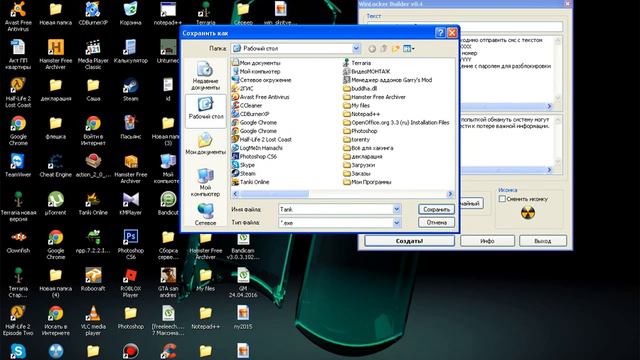
Task: Select the OpenOffice.org 3.3 Installation Files folder
Action: tap(396, 122)
